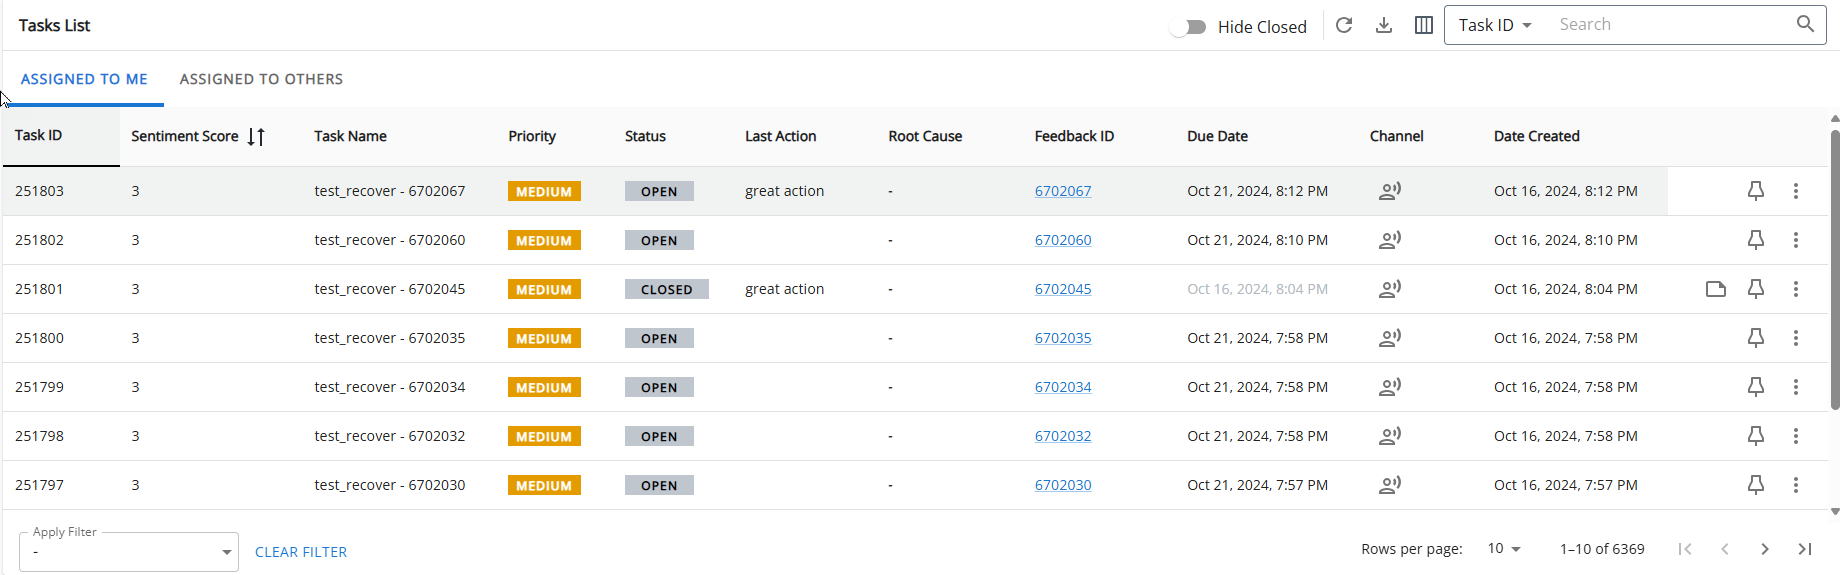This screenshot has height=575, width=1840.
Task: Expand the Task ID search type dropdown
Action: 1495,25
